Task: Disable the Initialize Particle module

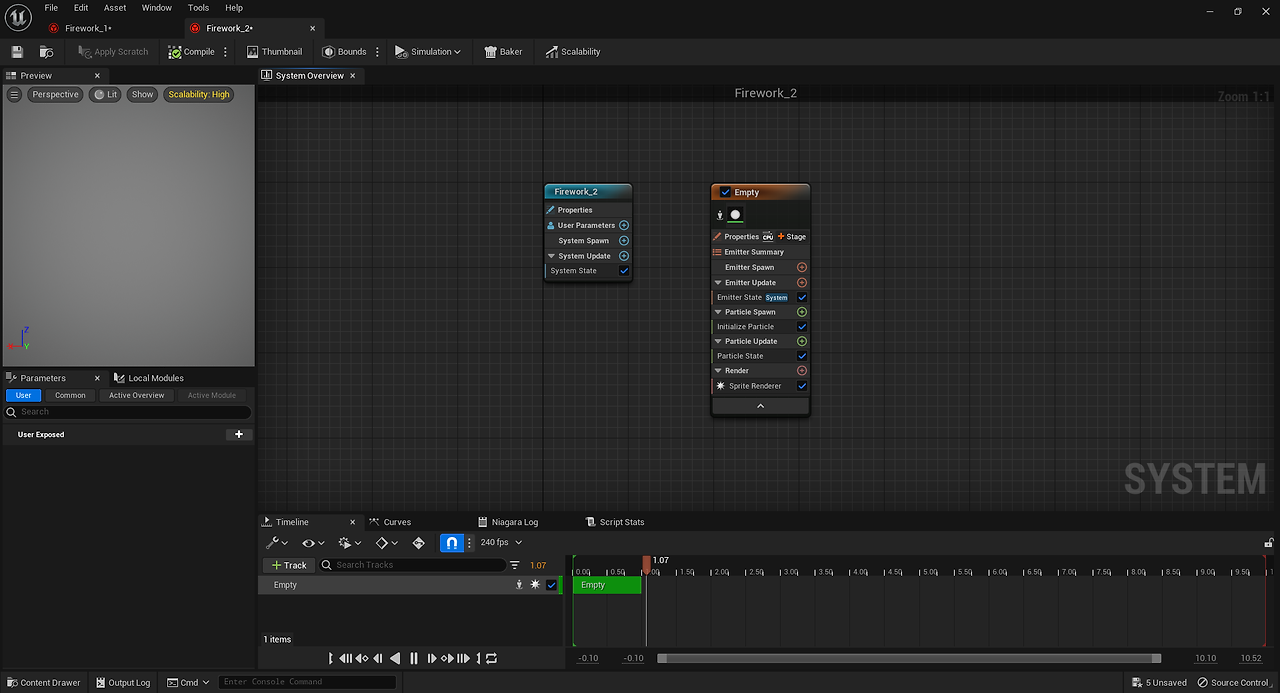Action: 802,326
